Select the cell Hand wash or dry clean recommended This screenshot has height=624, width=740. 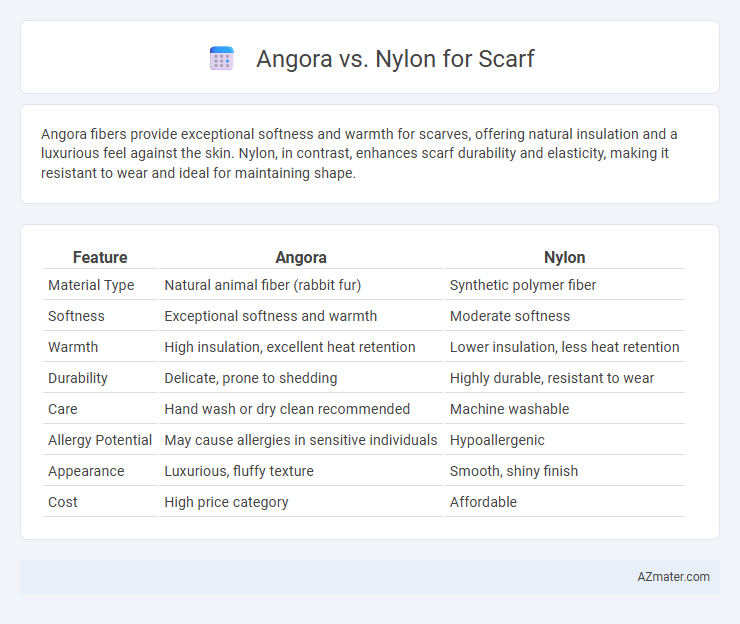click(x=287, y=409)
